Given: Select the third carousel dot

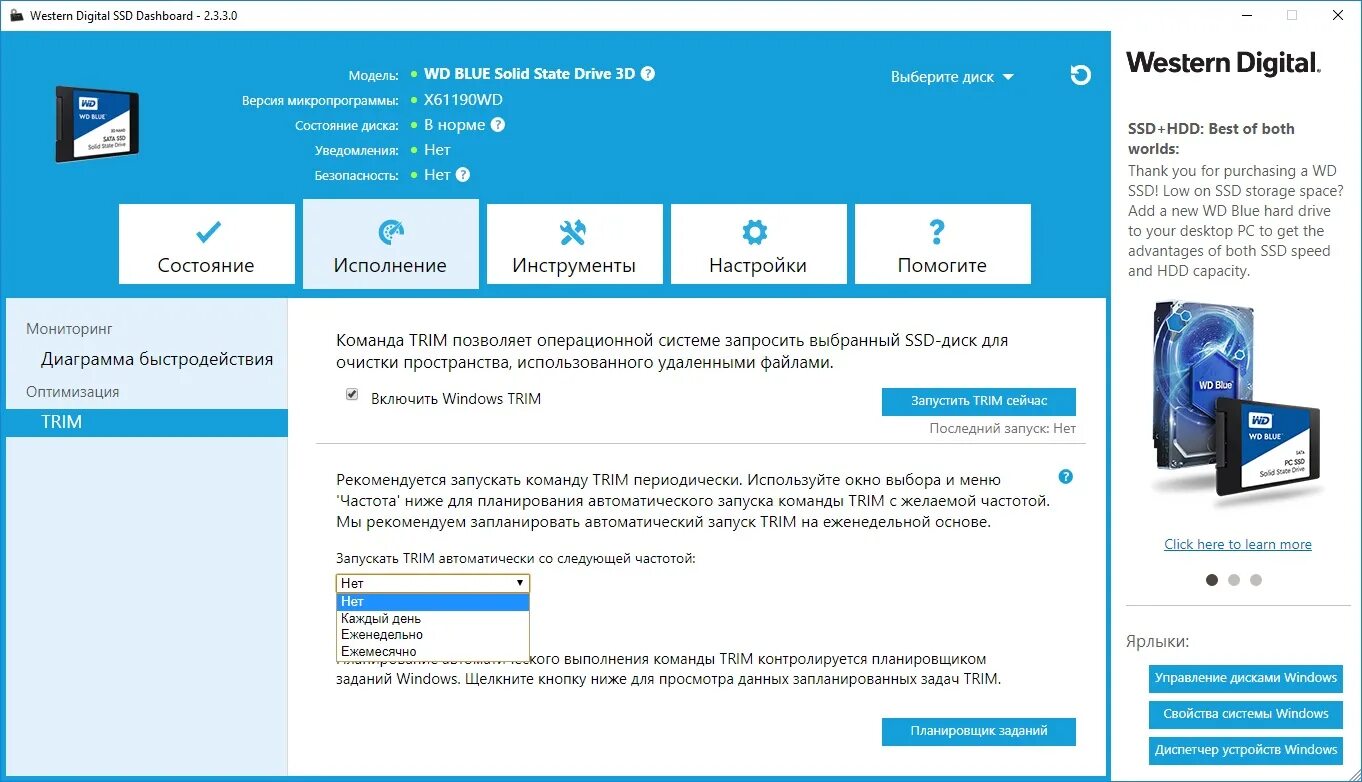Looking at the screenshot, I should tap(1256, 580).
